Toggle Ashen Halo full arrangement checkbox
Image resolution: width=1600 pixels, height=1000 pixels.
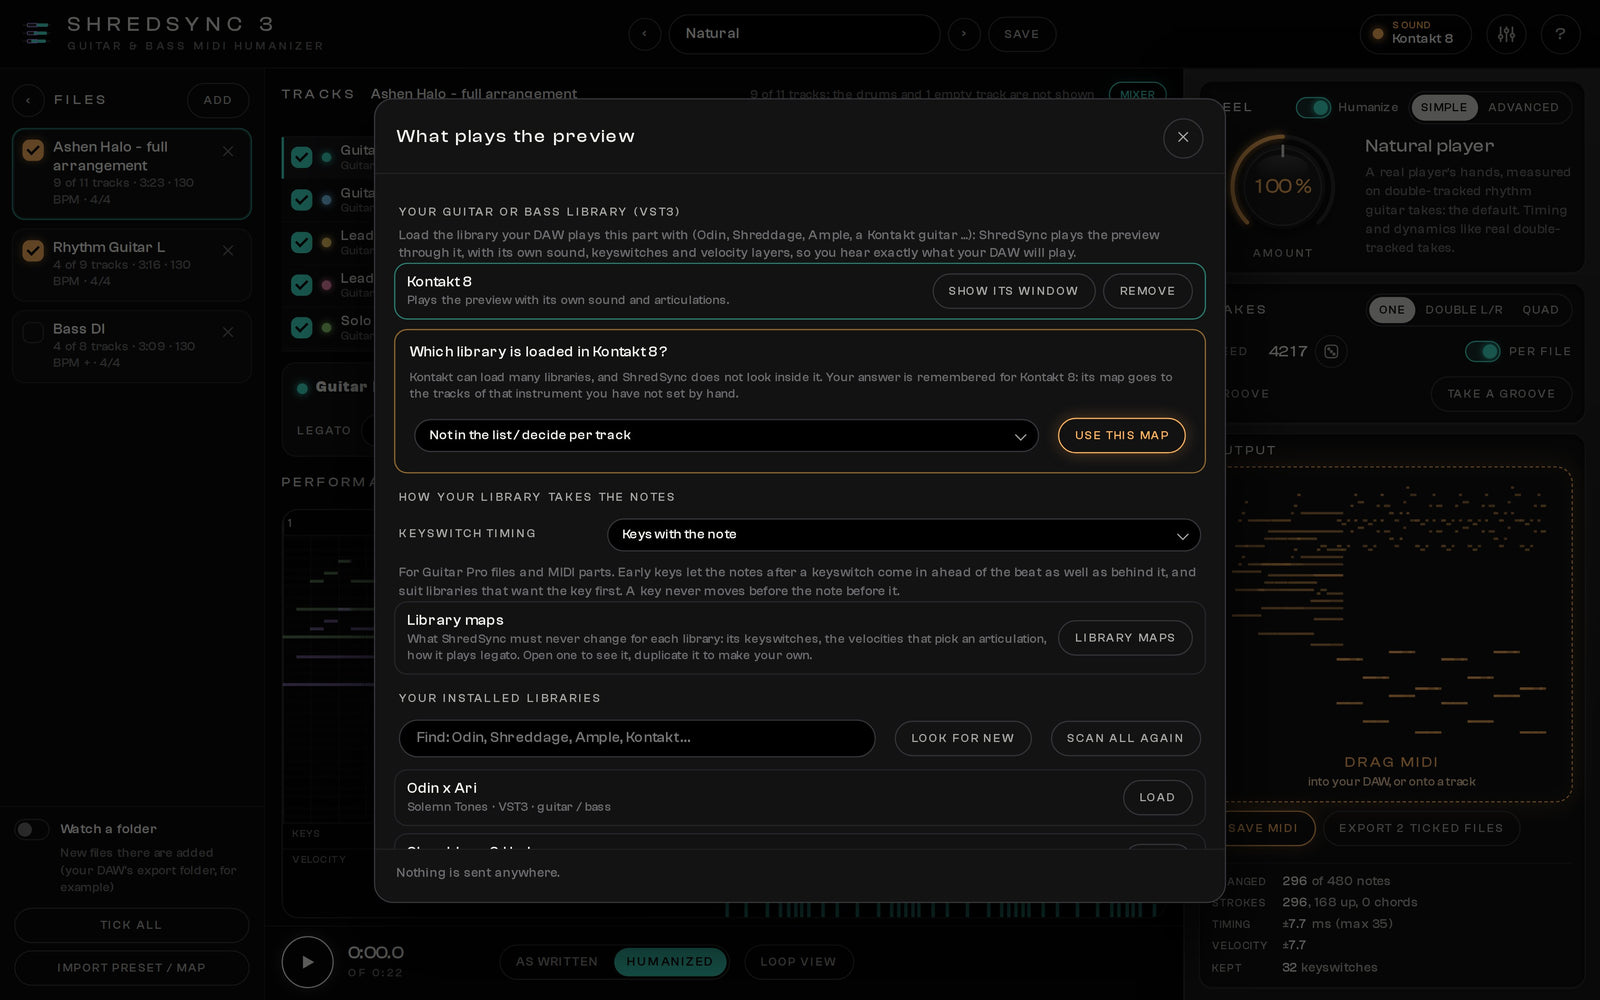(x=33, y=150)
